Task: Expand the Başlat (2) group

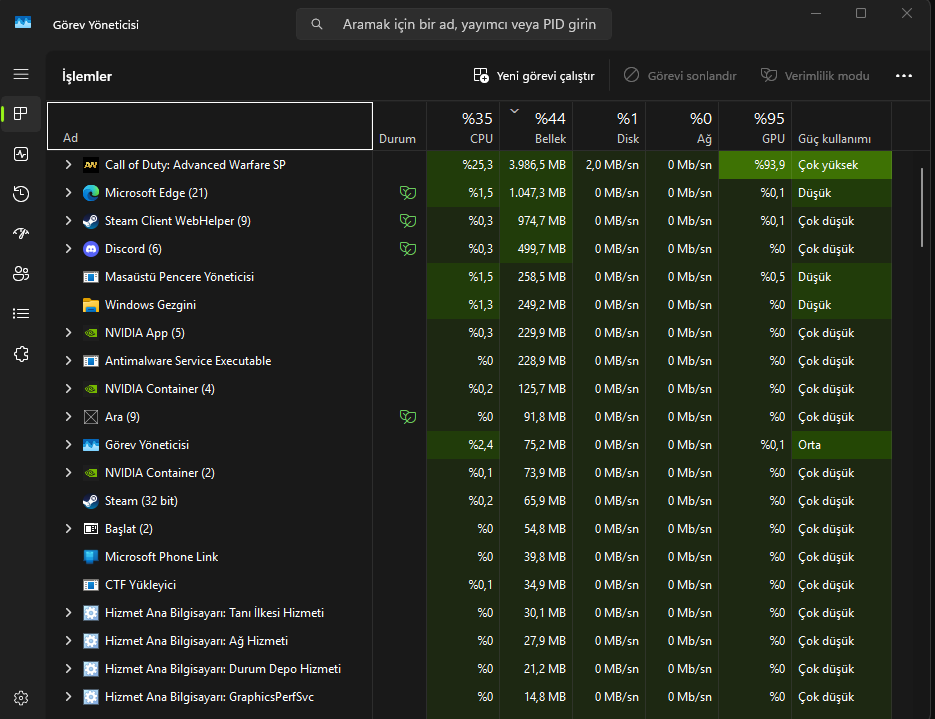Action: [68, 529]
